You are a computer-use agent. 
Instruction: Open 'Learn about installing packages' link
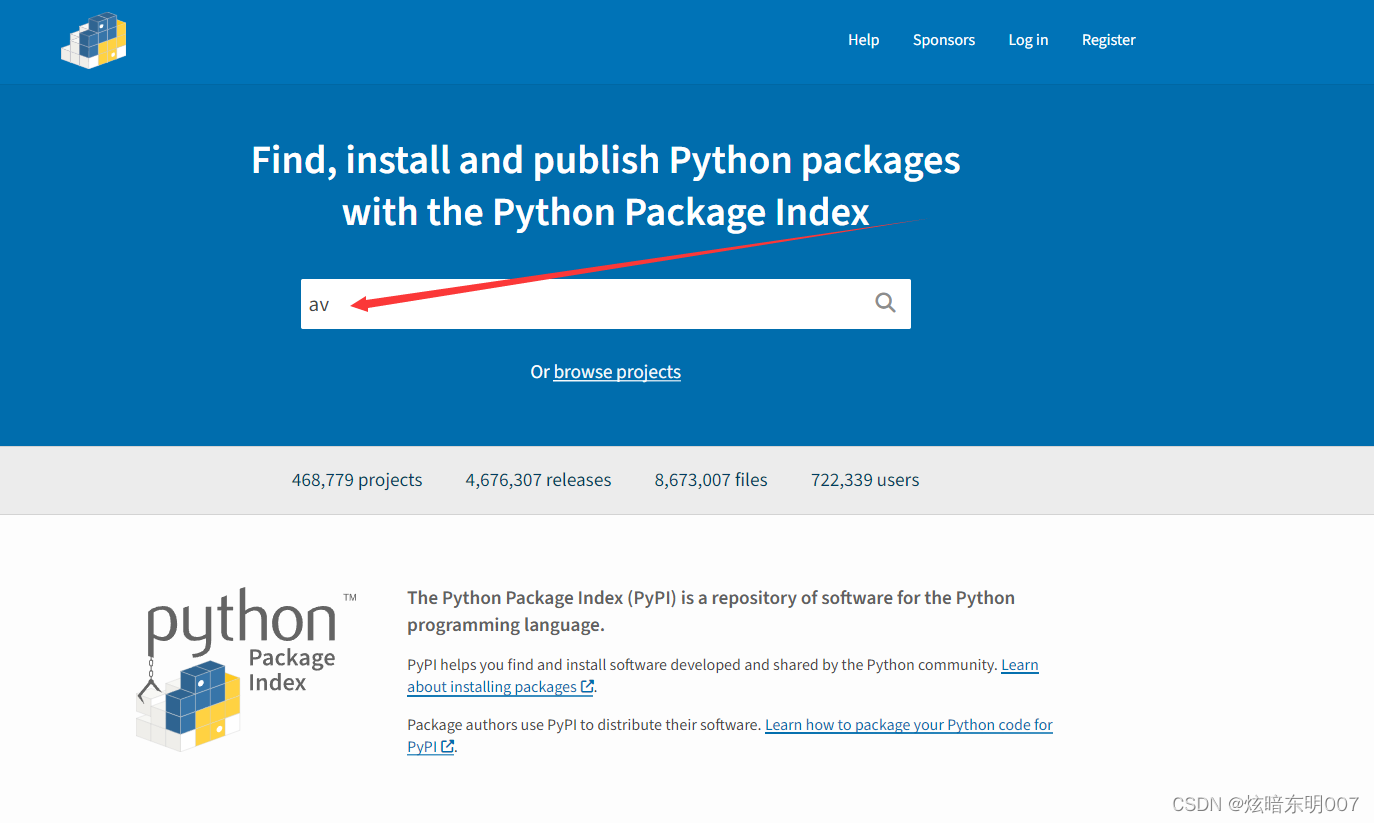500,687
